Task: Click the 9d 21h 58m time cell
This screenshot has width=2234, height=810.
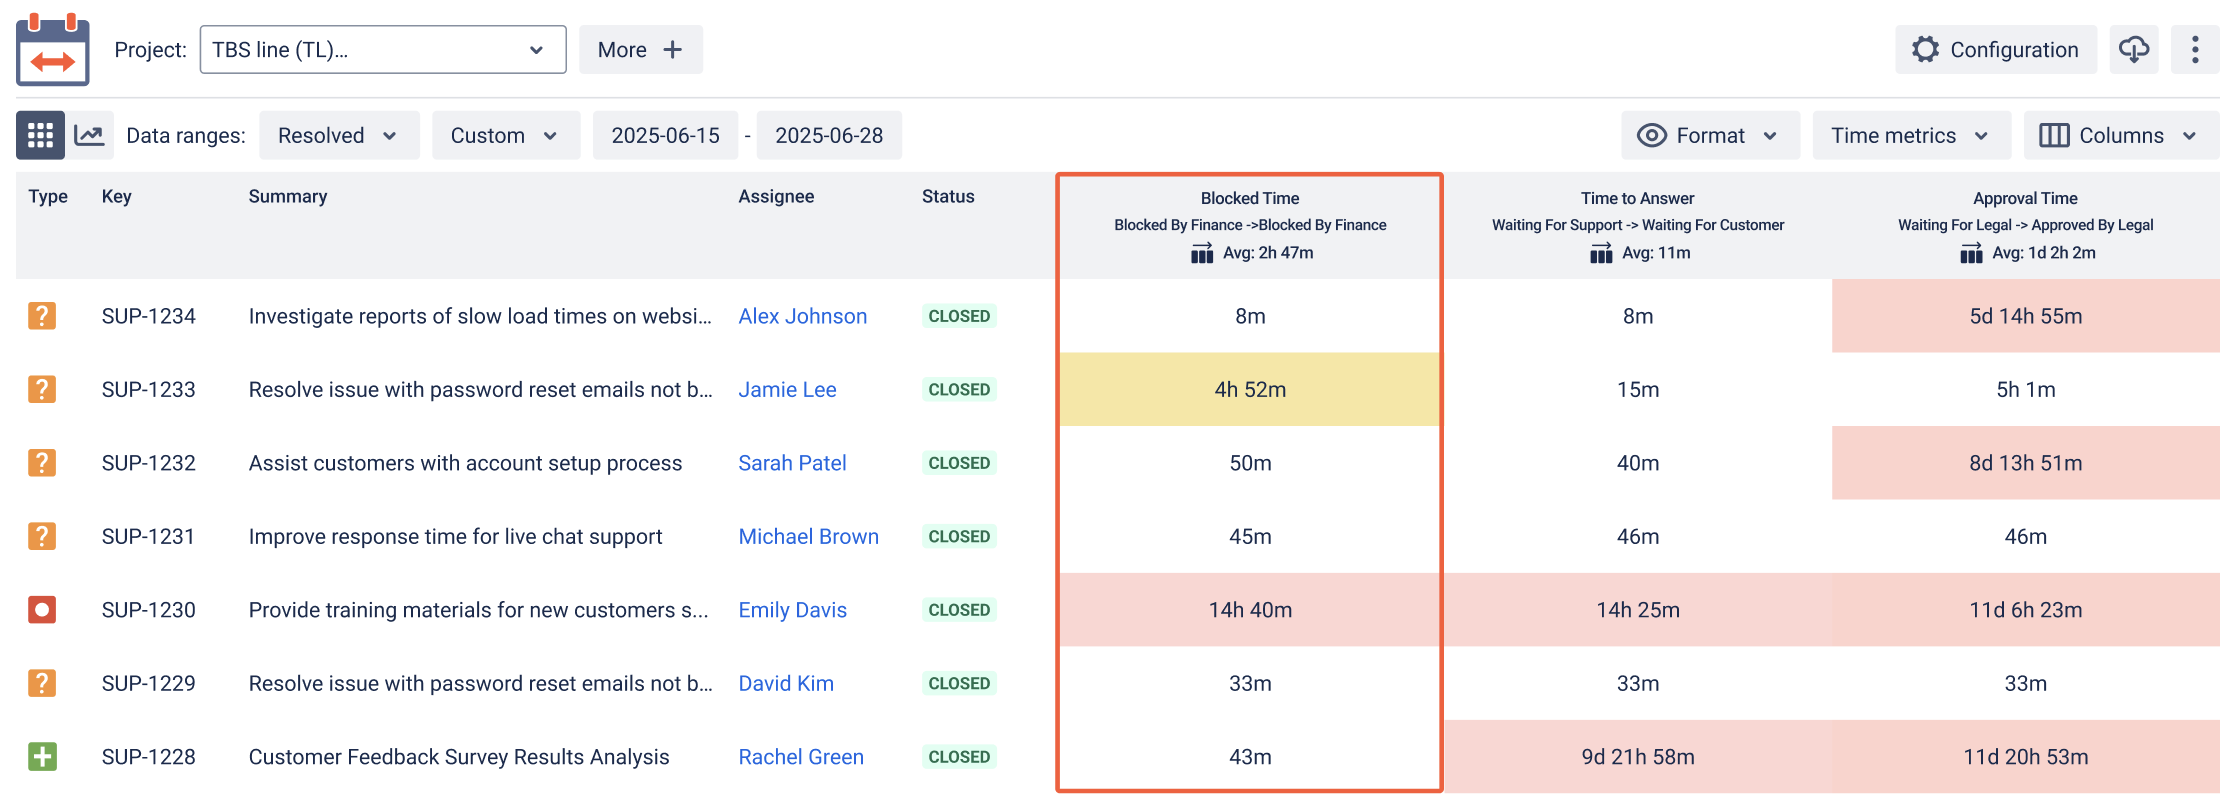Action: 1638,757
